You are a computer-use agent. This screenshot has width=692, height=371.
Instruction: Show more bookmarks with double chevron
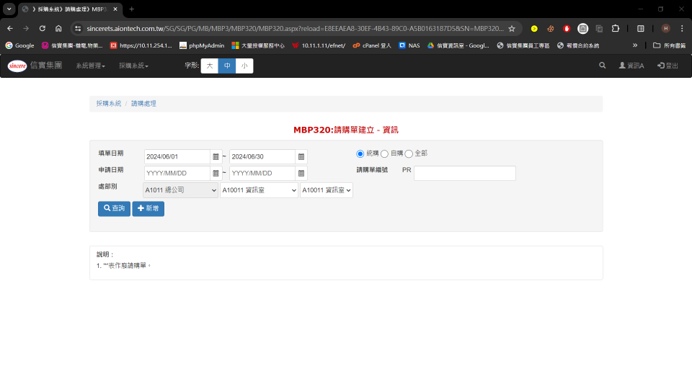pyautogui.click(x=635, y=45)
